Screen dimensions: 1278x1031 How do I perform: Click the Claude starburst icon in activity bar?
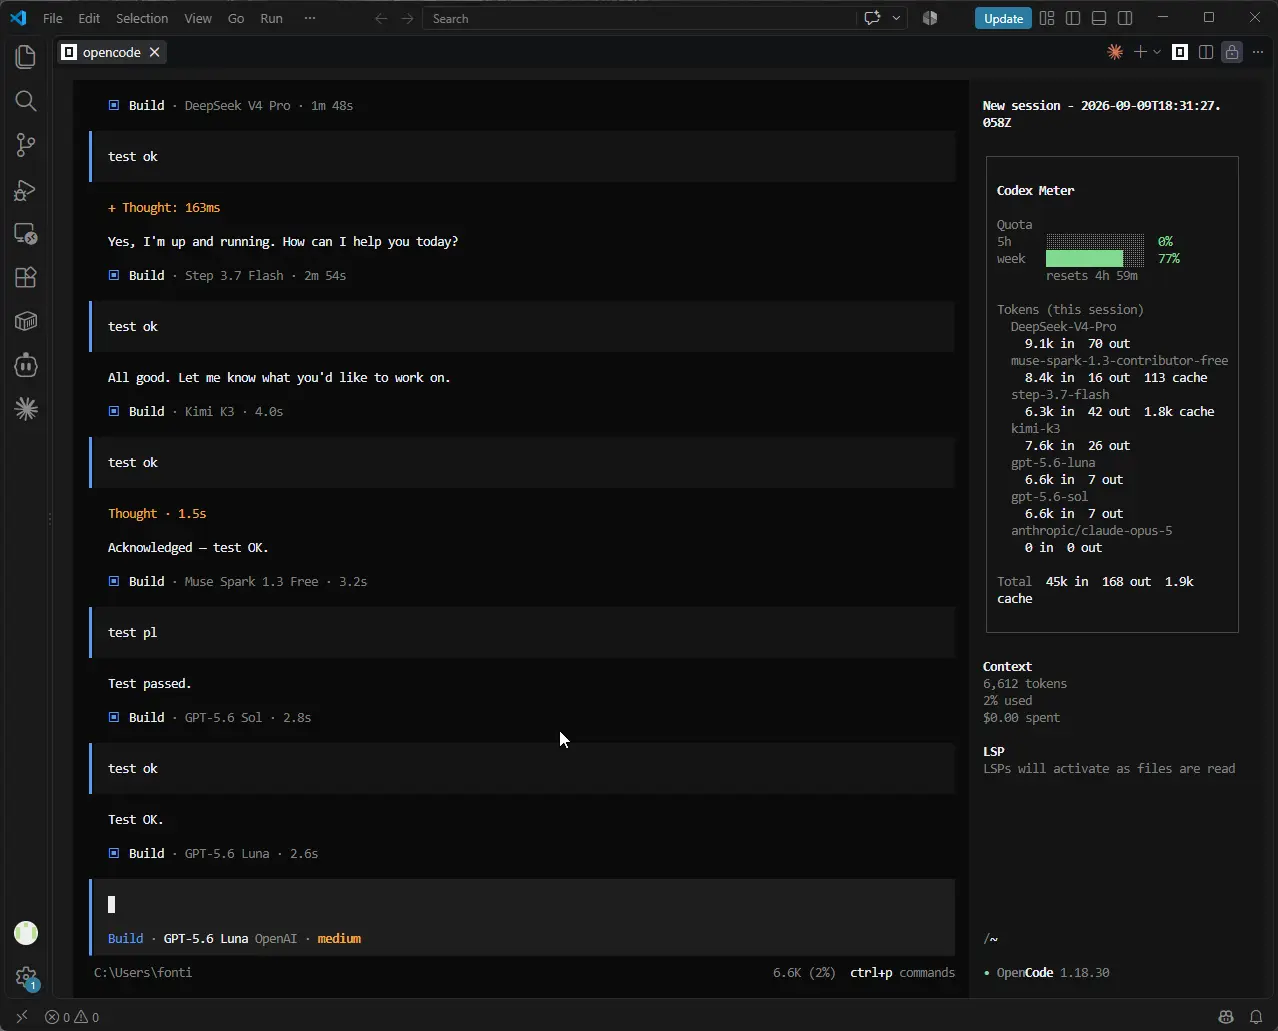pyautogui.click(x=26, y=408)
